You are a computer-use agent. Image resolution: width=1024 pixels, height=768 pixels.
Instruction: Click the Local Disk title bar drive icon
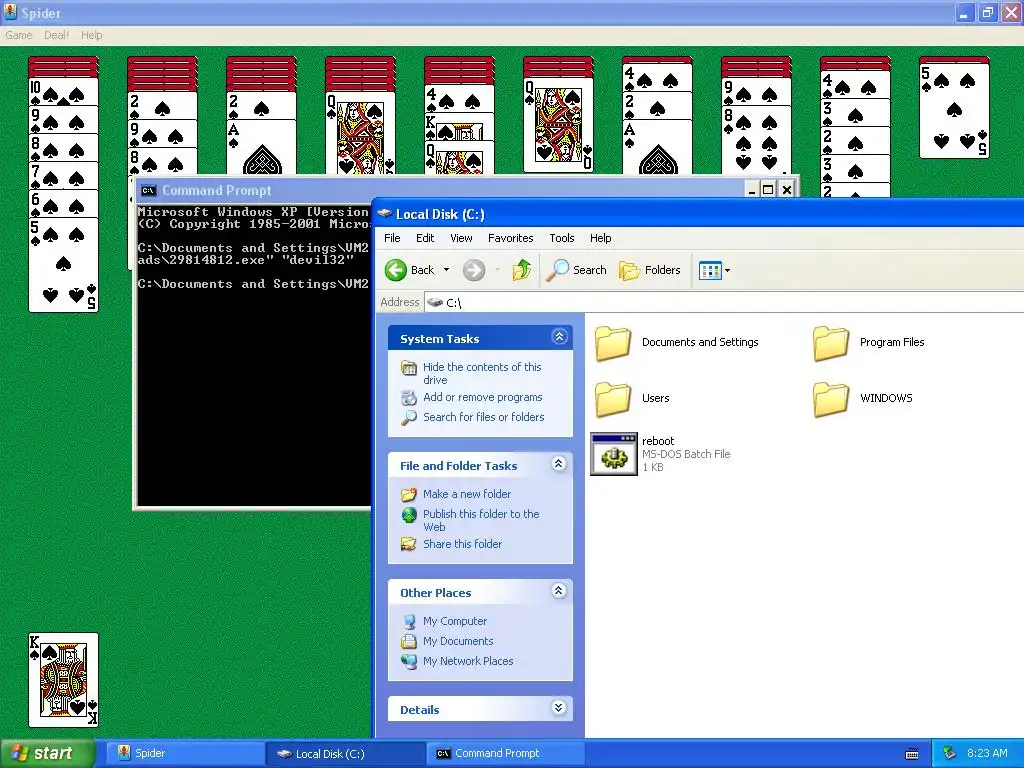pos(385,214)
